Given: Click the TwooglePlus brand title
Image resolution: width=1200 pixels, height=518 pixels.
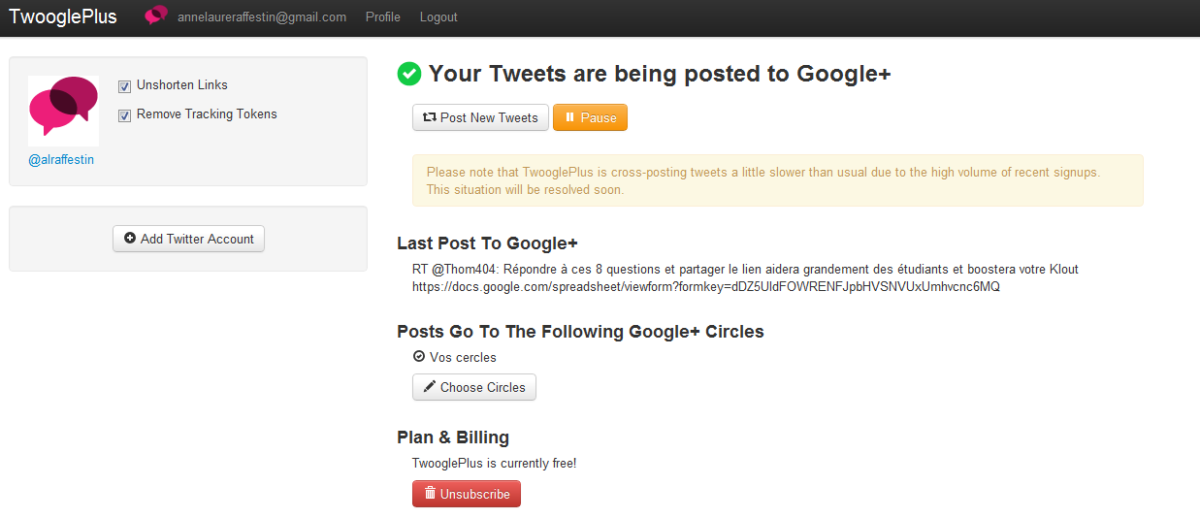Looking at the screenshot, I should [x=63, y=17].
